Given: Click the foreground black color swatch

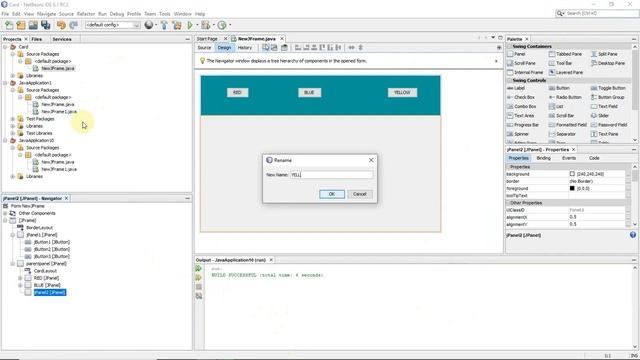Looking at the screenshot, I should 572,189.
